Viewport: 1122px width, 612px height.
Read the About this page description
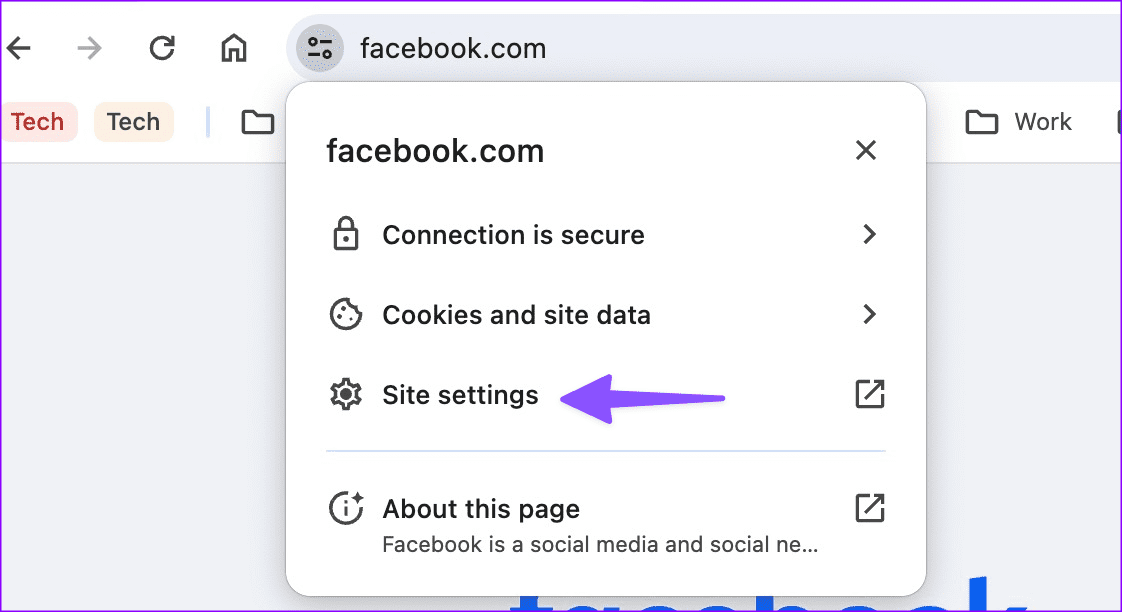pyautogui.click(x=598, y=544)
